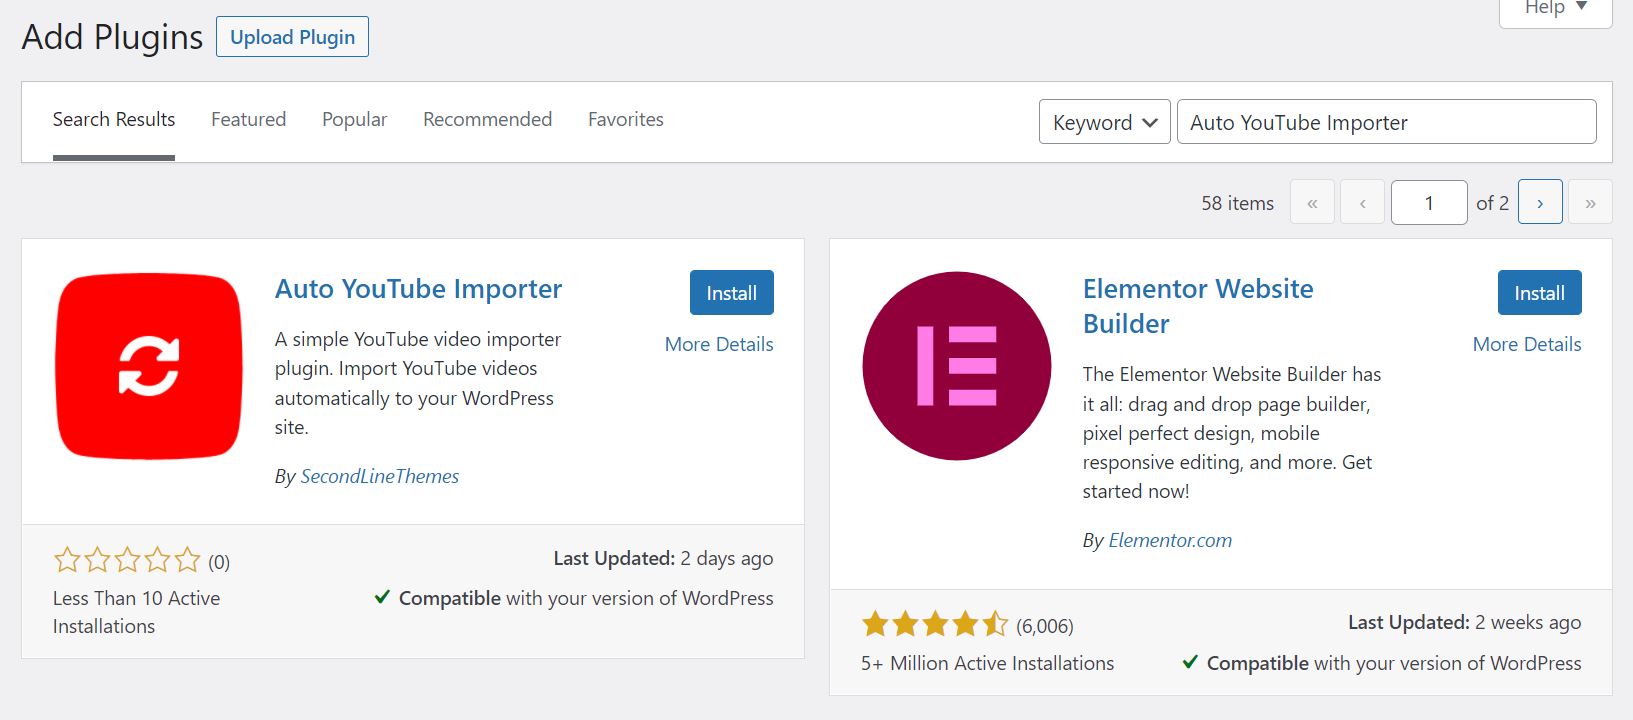This screenshot has height=720, width=1633.
Task: Click the current page number field
Action: (x=1429, y=203)
